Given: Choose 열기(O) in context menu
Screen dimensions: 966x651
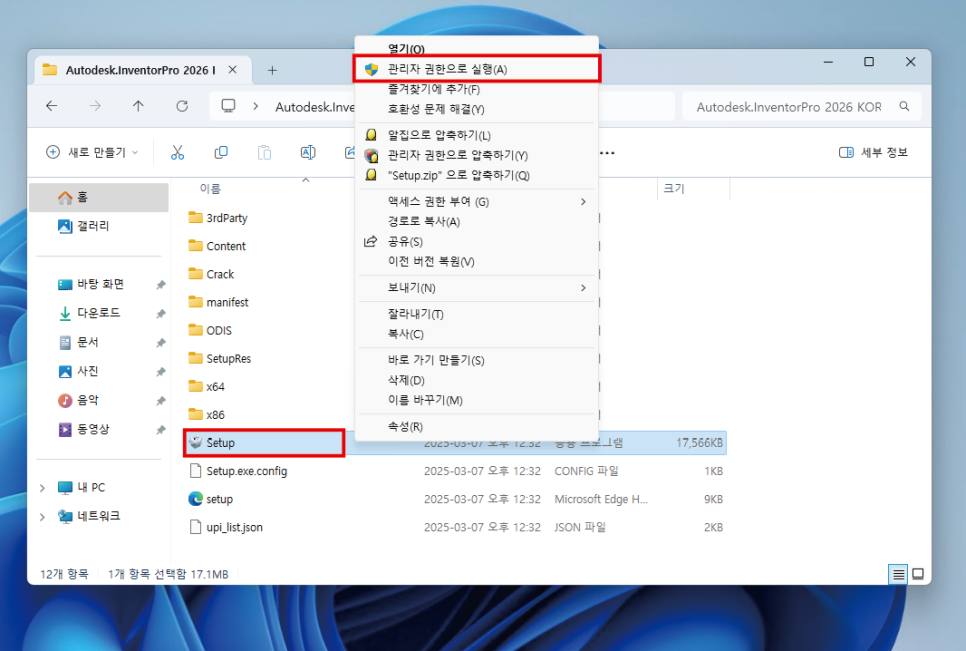Looking at the screenshot, I should [x=477, y=49].
